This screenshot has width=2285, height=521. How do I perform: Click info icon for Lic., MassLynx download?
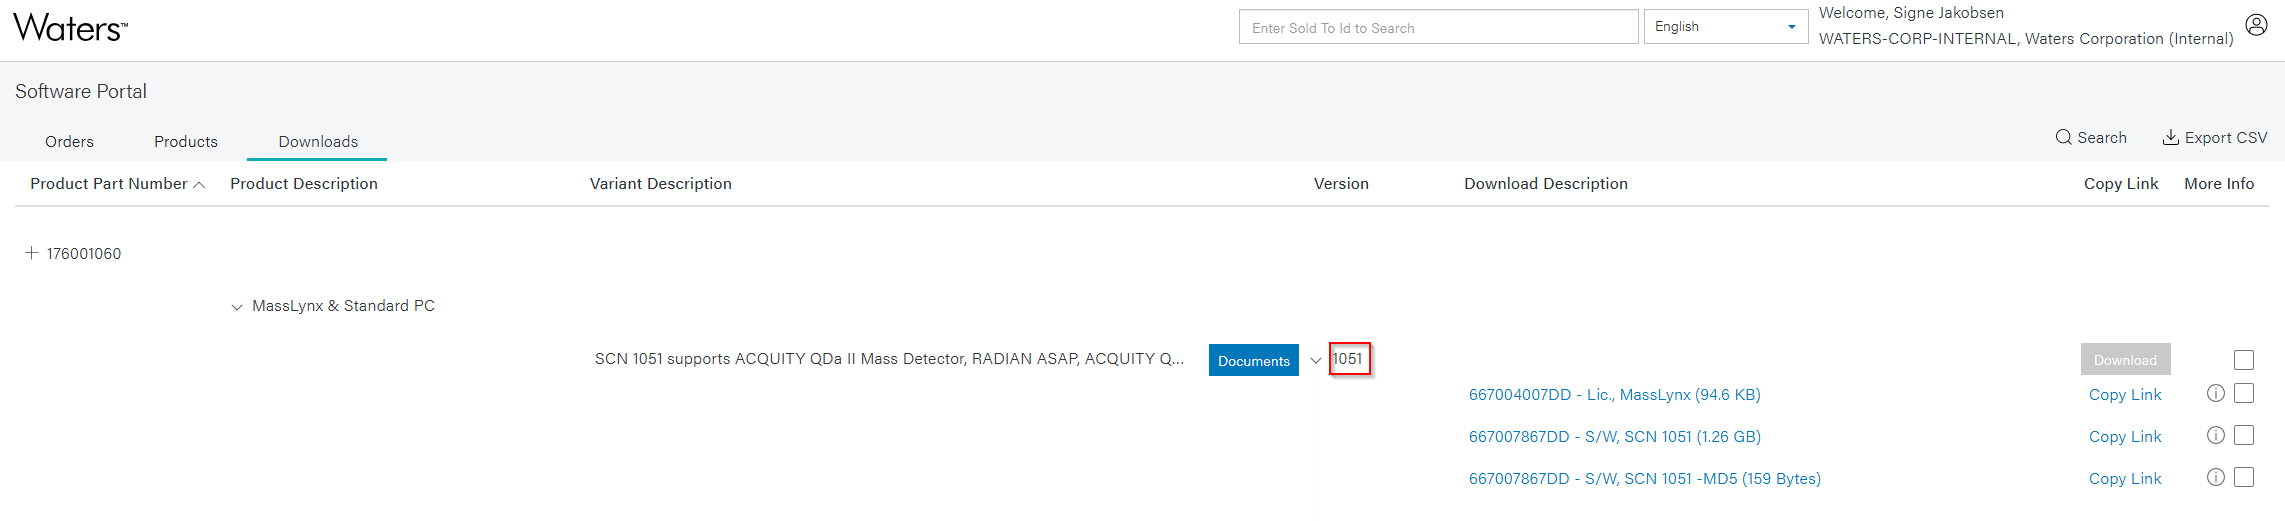[2215, 394]
